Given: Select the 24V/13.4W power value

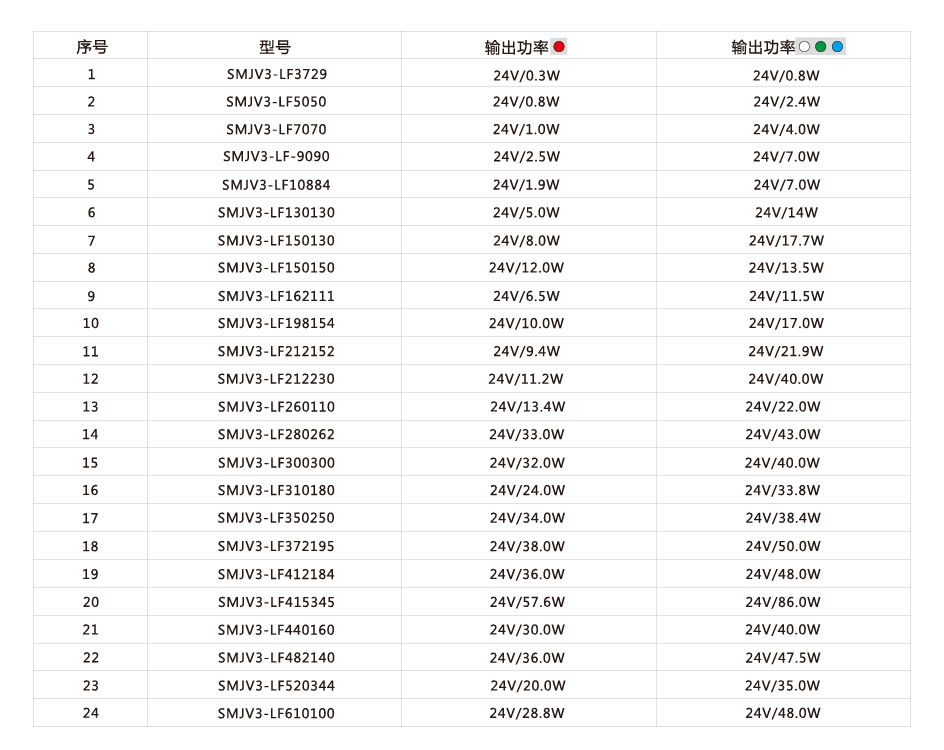Looking at the screenshot, I should coord(527,407).
